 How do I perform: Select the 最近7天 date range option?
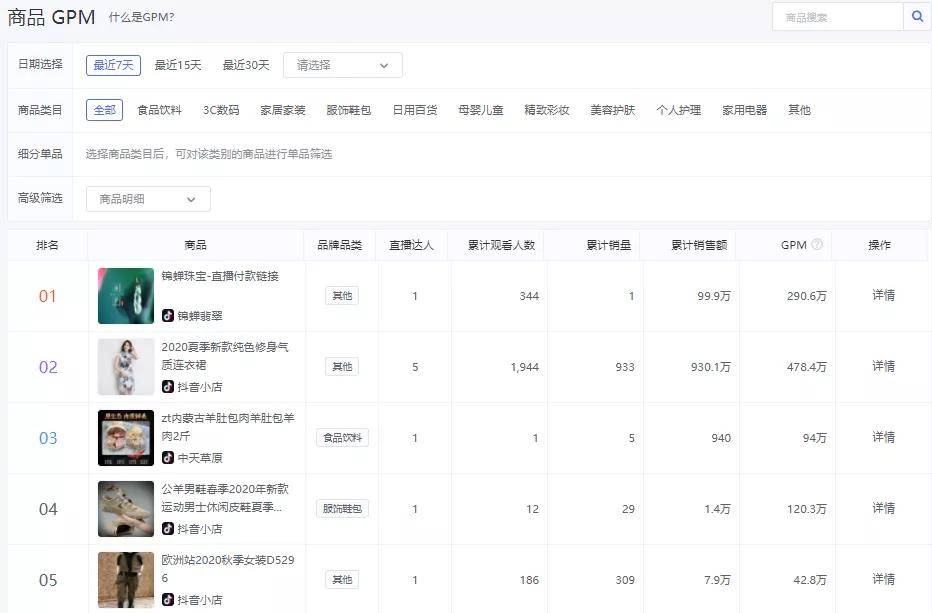113,65
